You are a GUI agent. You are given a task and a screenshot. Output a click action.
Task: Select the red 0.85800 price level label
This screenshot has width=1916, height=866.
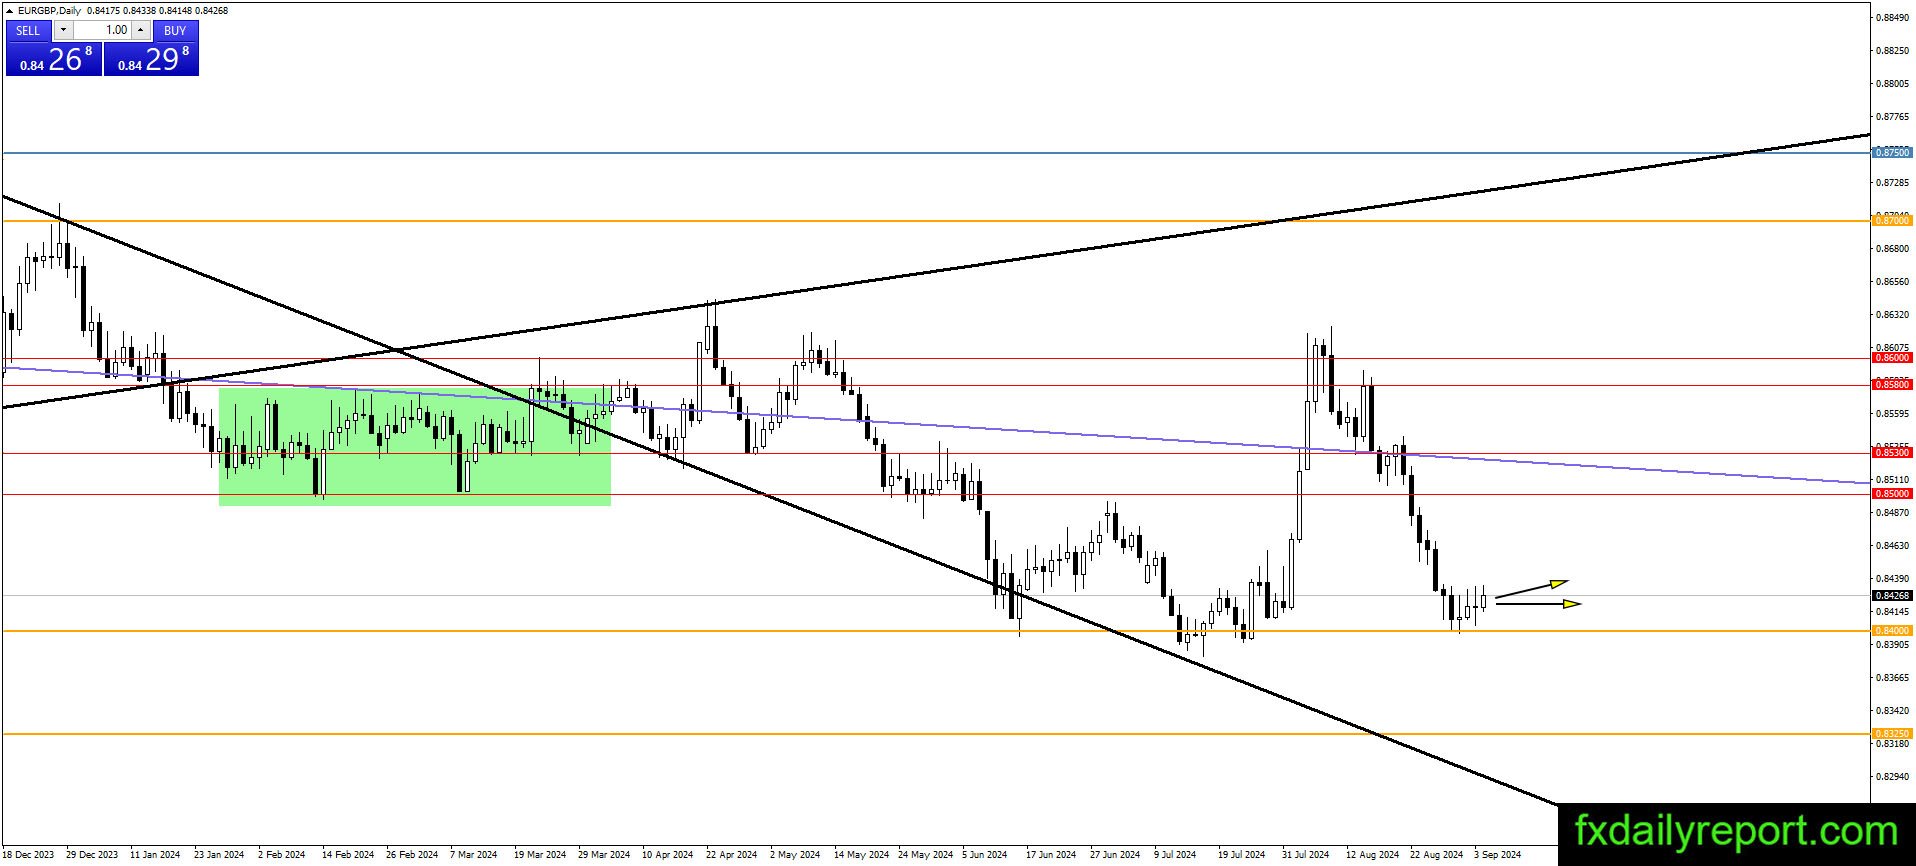[x=1891, y=385]
